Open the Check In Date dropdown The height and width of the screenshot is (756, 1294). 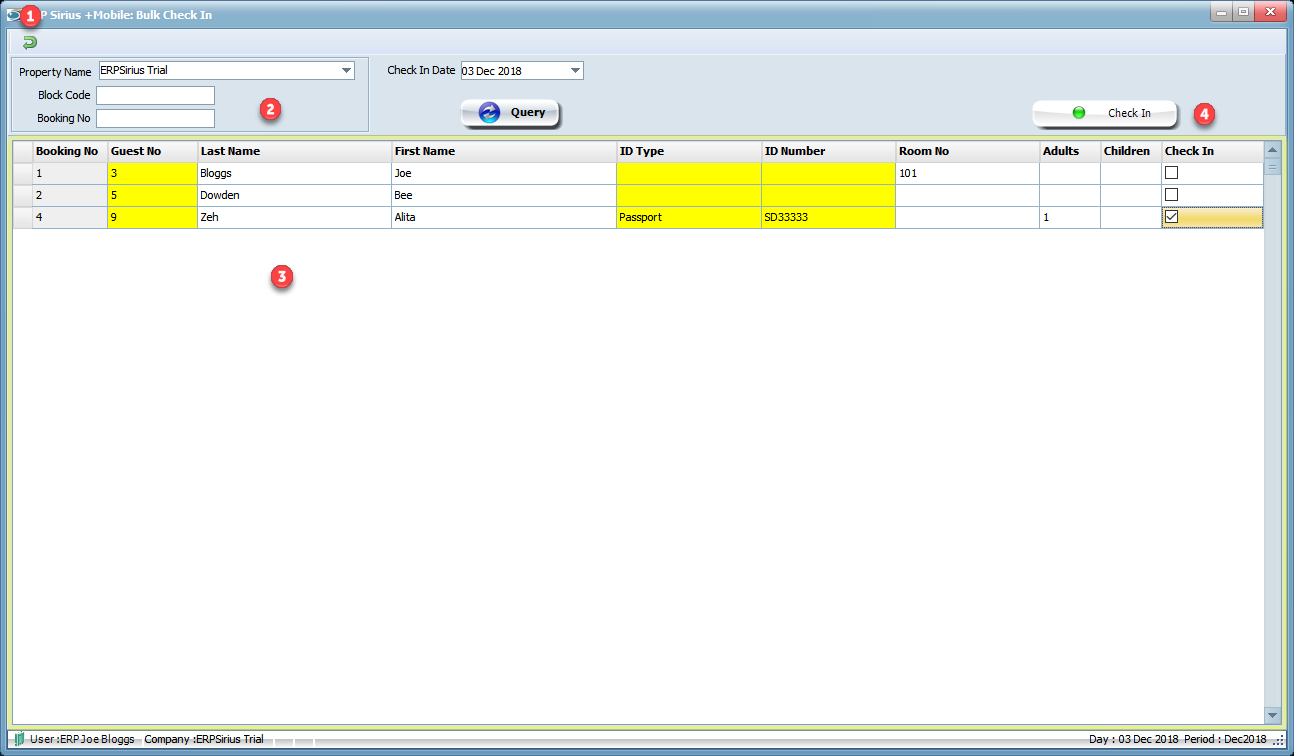tap(575, 71)
